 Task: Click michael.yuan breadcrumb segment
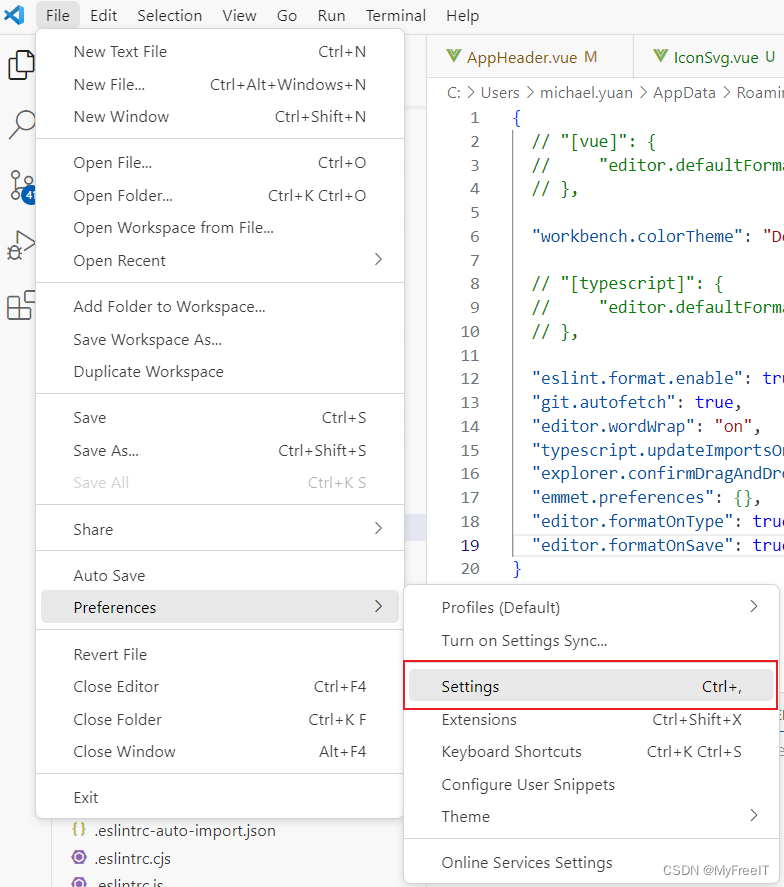[x=586, y=93]
